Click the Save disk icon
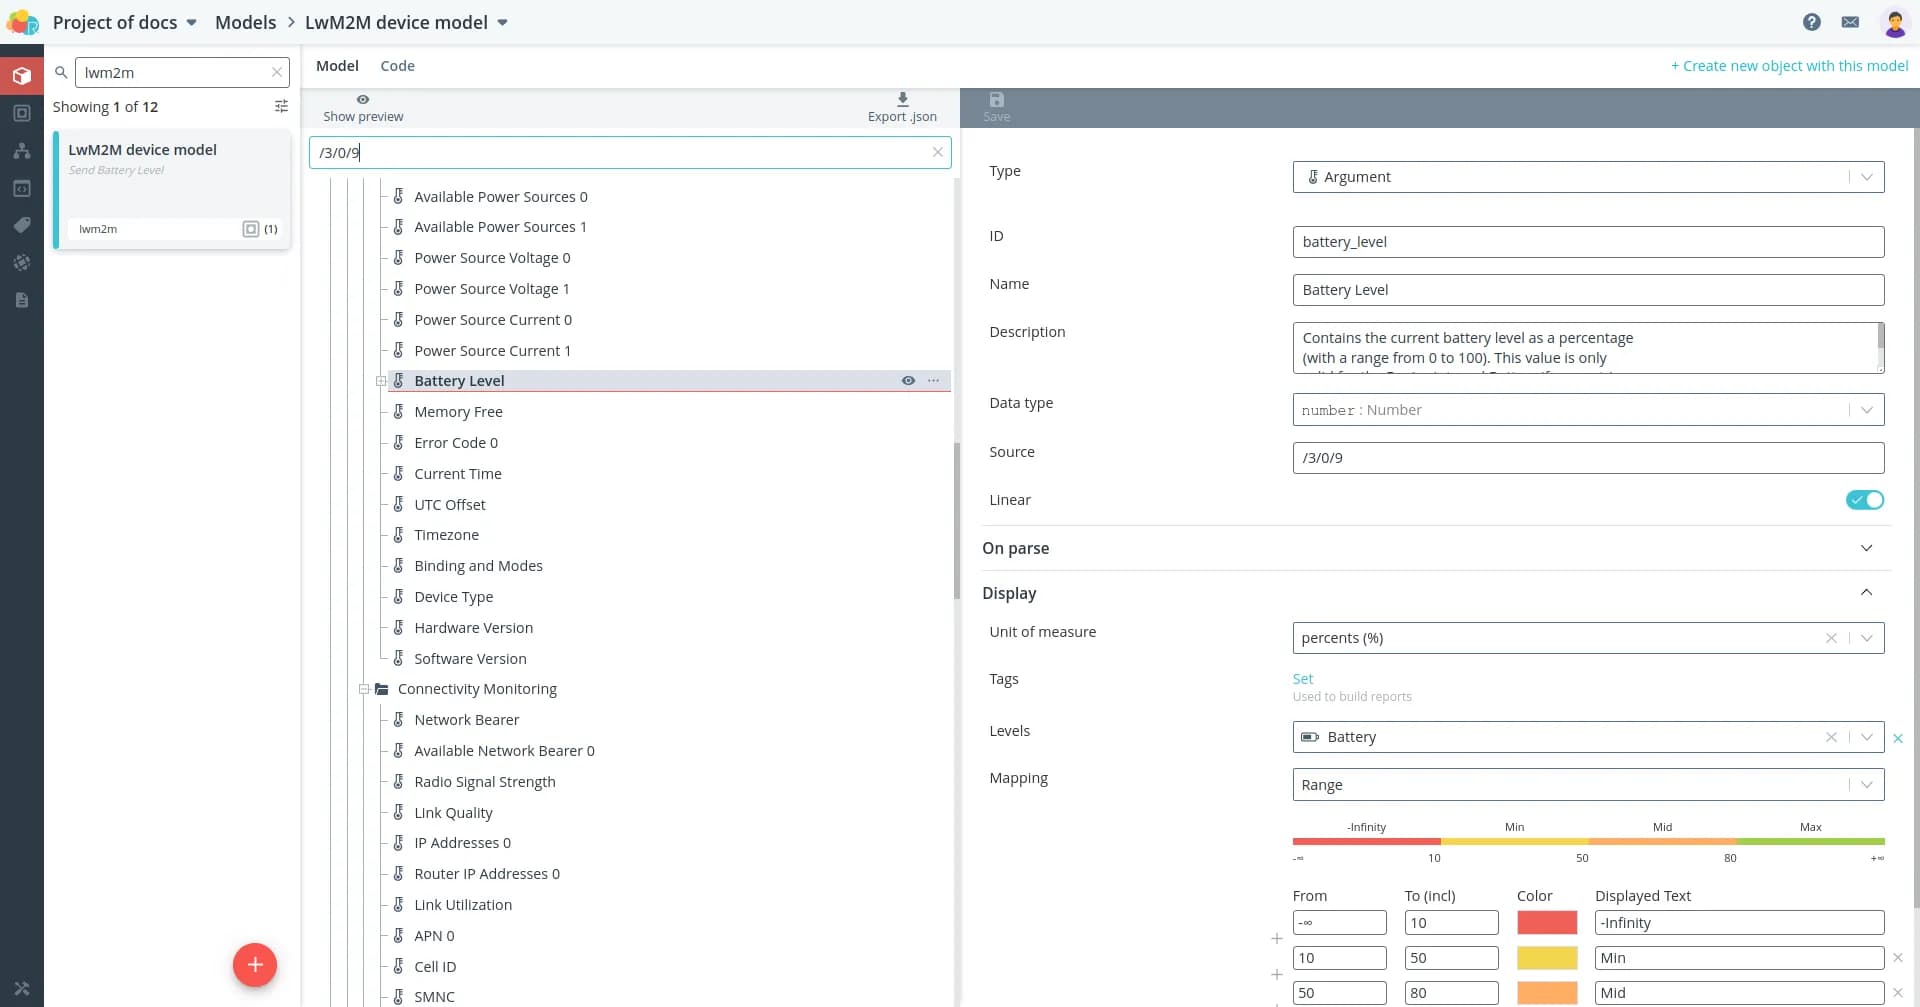1920x1007 pixels. point(996,100)
